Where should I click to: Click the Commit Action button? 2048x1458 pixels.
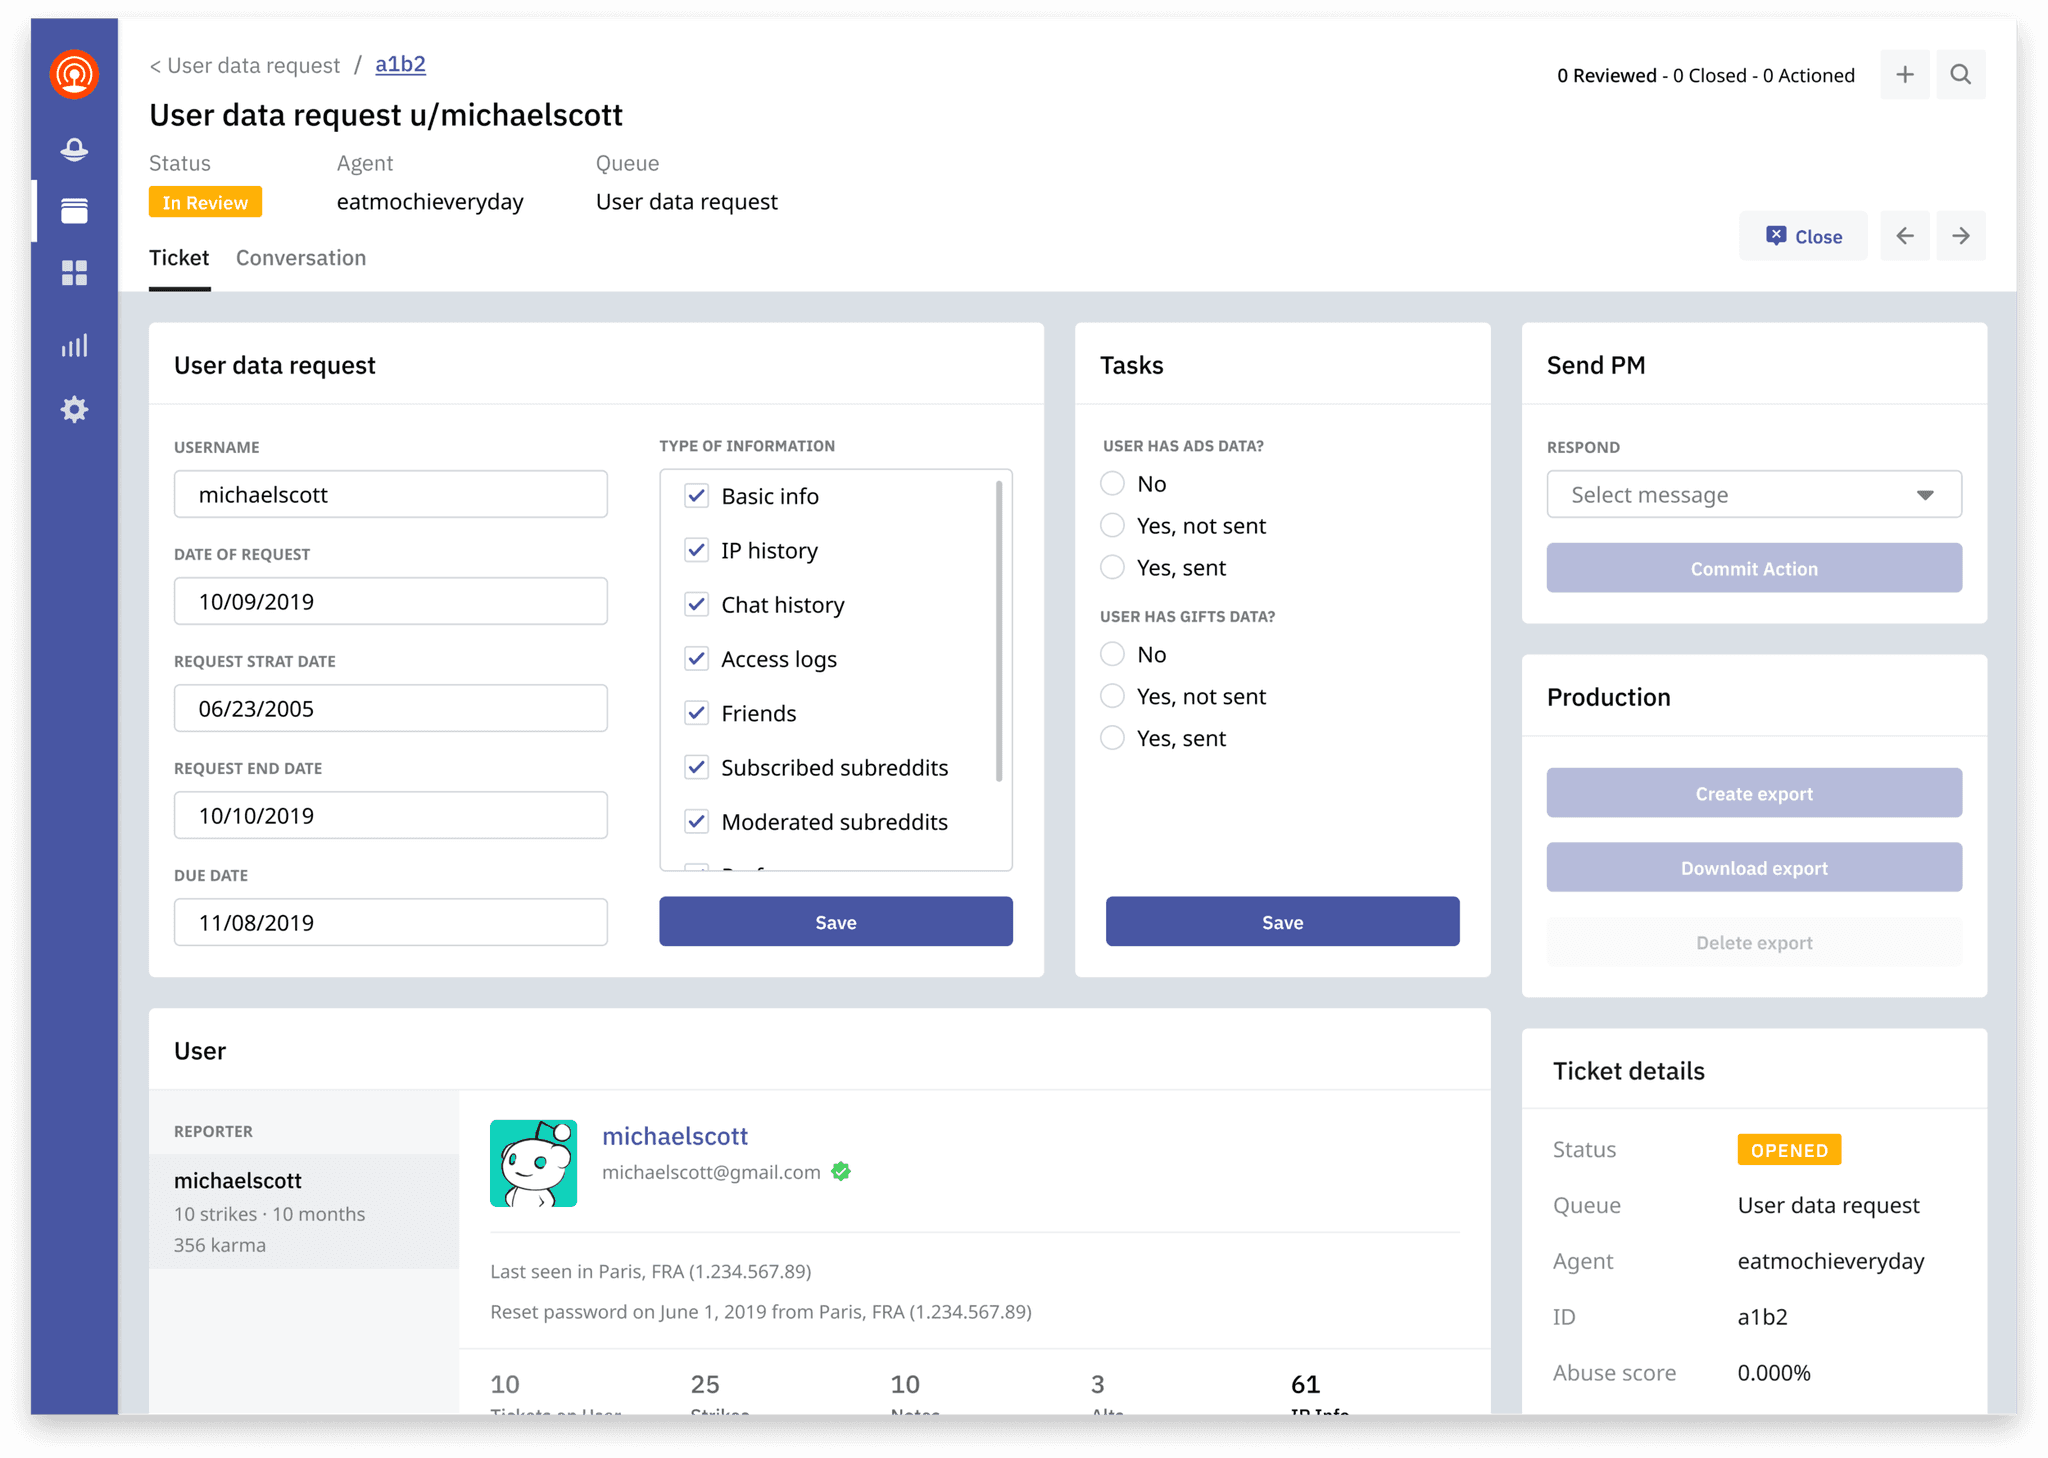(1754, 568)
